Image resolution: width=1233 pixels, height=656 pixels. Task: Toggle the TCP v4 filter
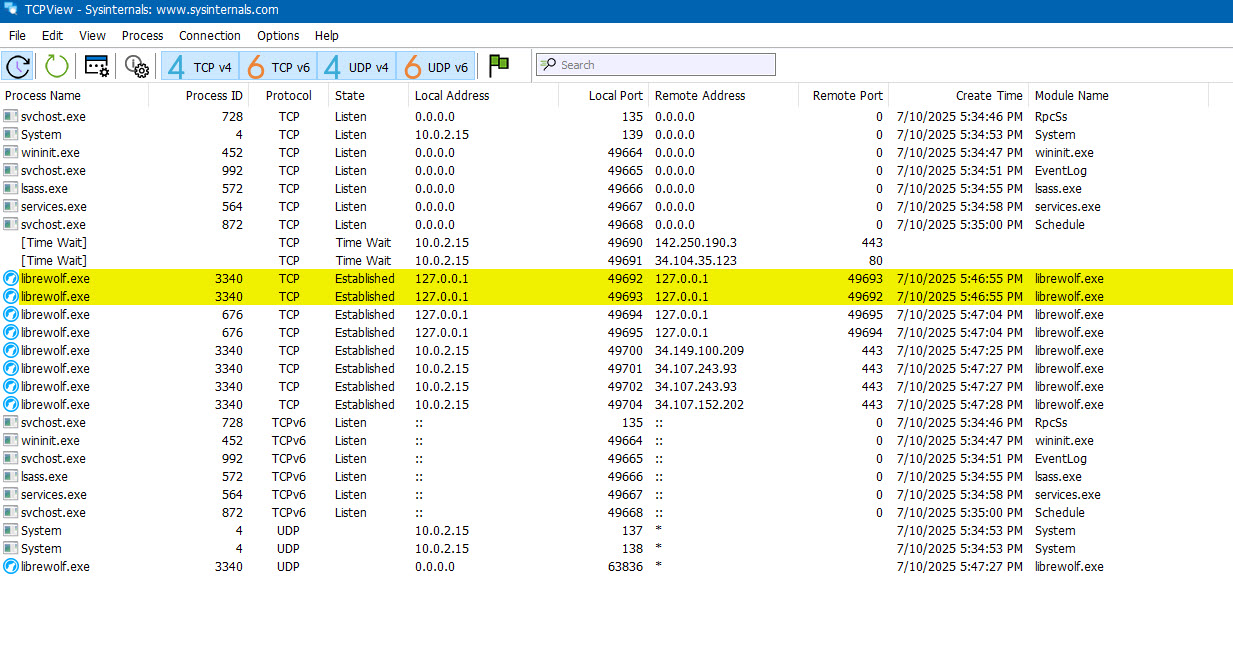tap(200, 67)
